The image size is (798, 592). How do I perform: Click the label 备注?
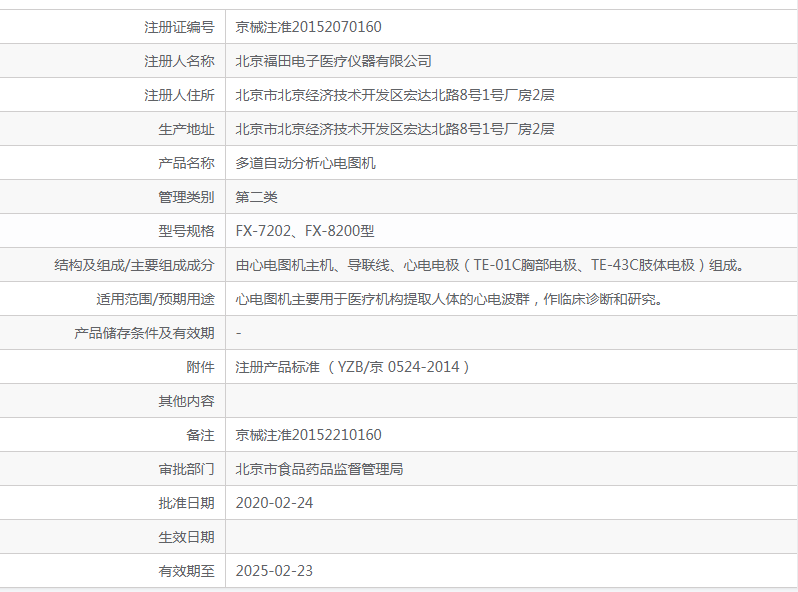tap(201, 435)
